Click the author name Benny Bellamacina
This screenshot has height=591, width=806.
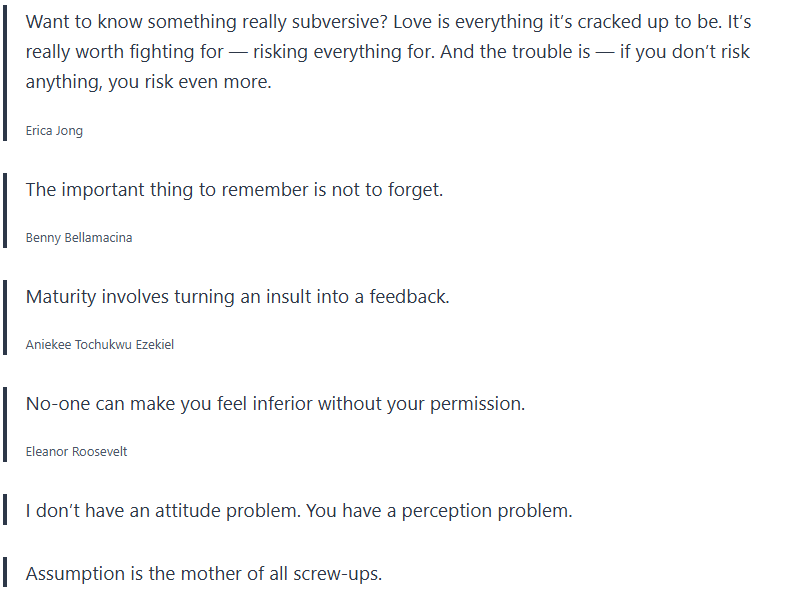pyautogui.click(x=79, y=238)
